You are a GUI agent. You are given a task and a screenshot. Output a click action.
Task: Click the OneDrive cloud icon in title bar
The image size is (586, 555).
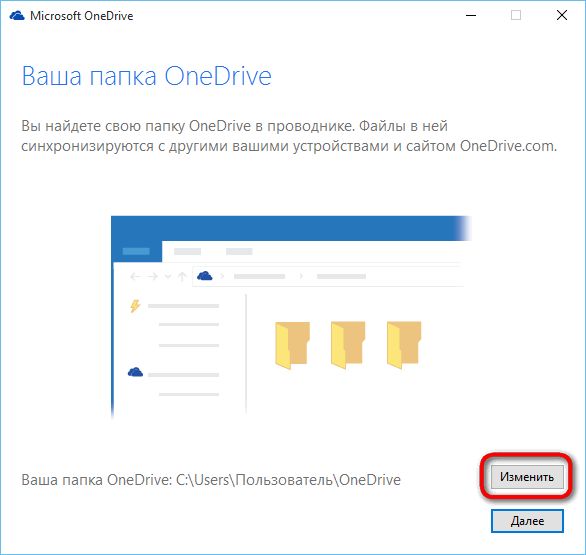click(x=17, y=16)
